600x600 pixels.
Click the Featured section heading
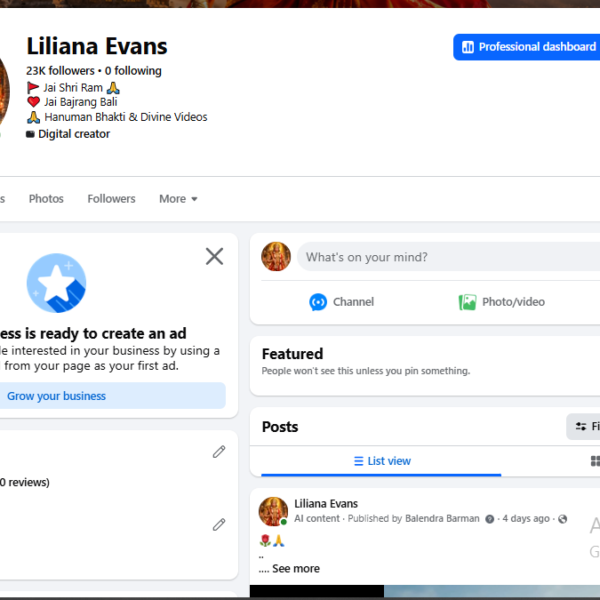[x=292, y=354]
